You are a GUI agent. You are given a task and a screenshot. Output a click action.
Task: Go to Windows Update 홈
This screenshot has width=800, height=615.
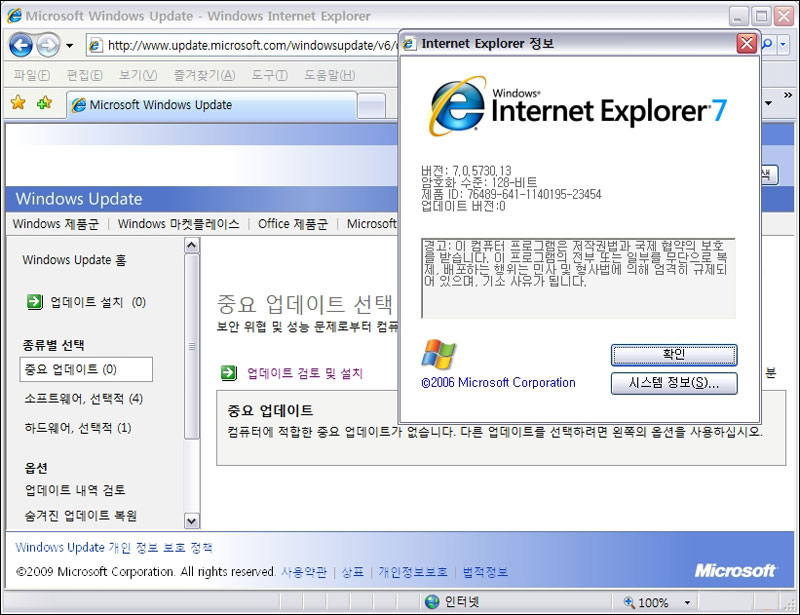point(74,260)
